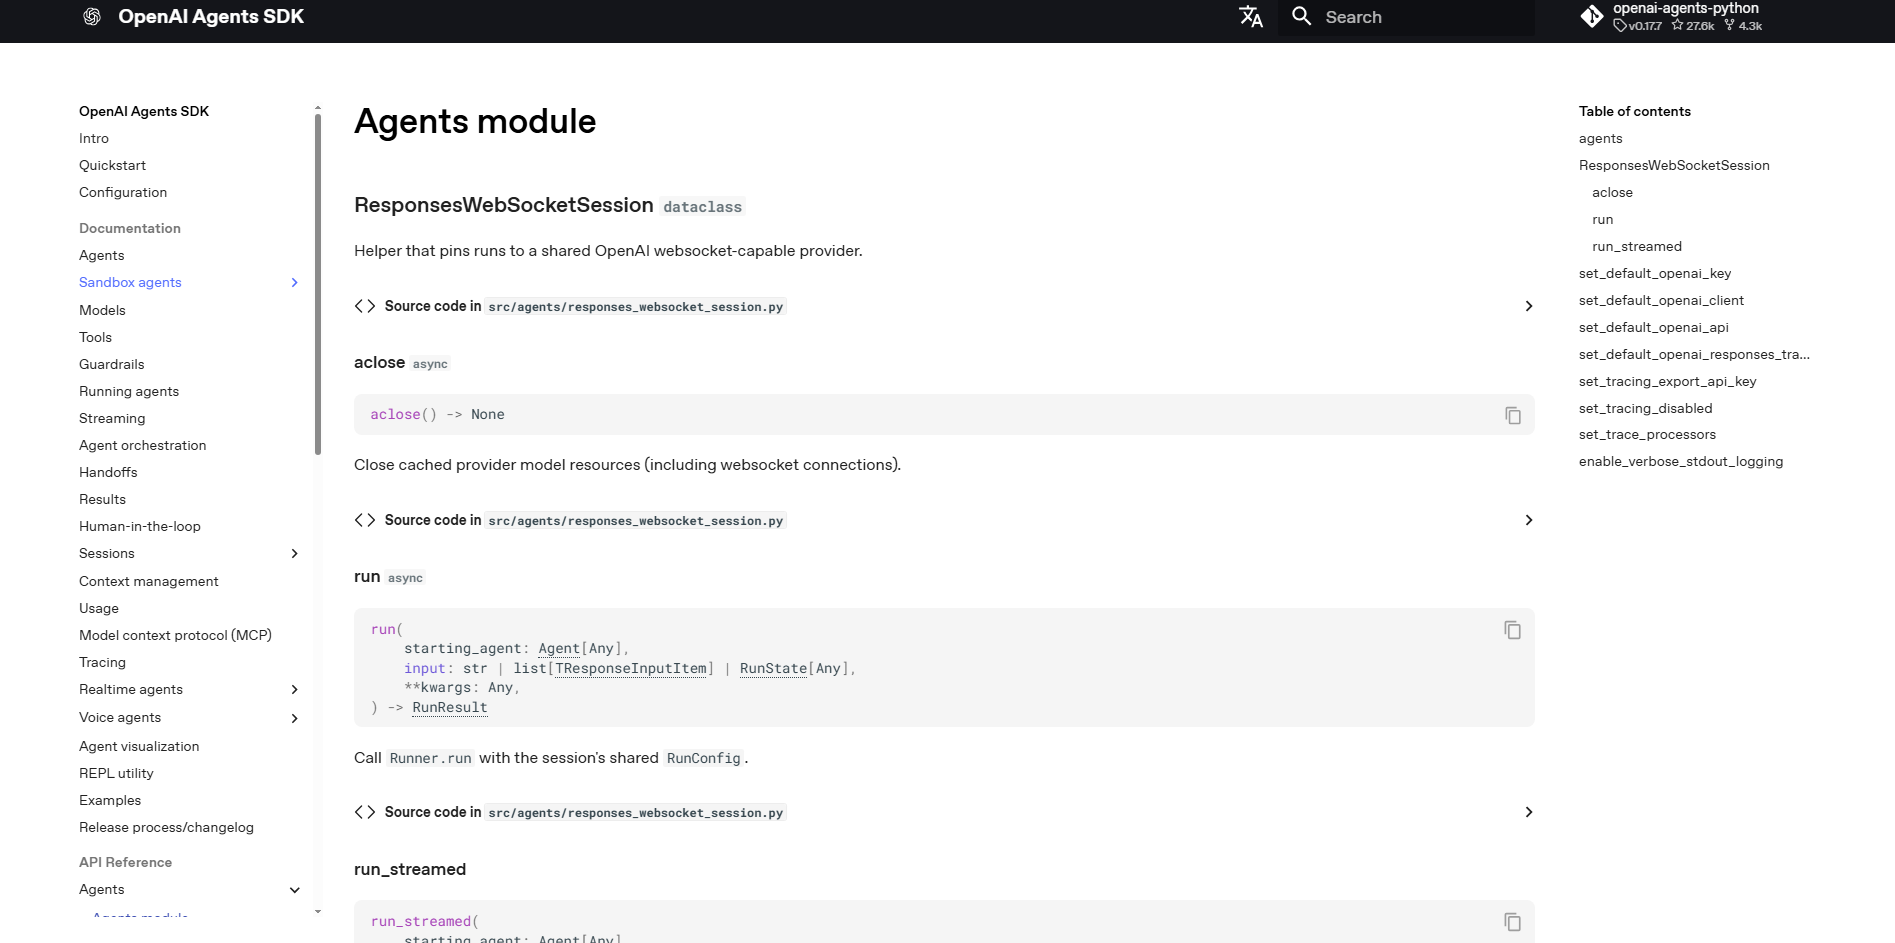
Task: Copy the aclose() signature code
Action: pos(1513,415)
